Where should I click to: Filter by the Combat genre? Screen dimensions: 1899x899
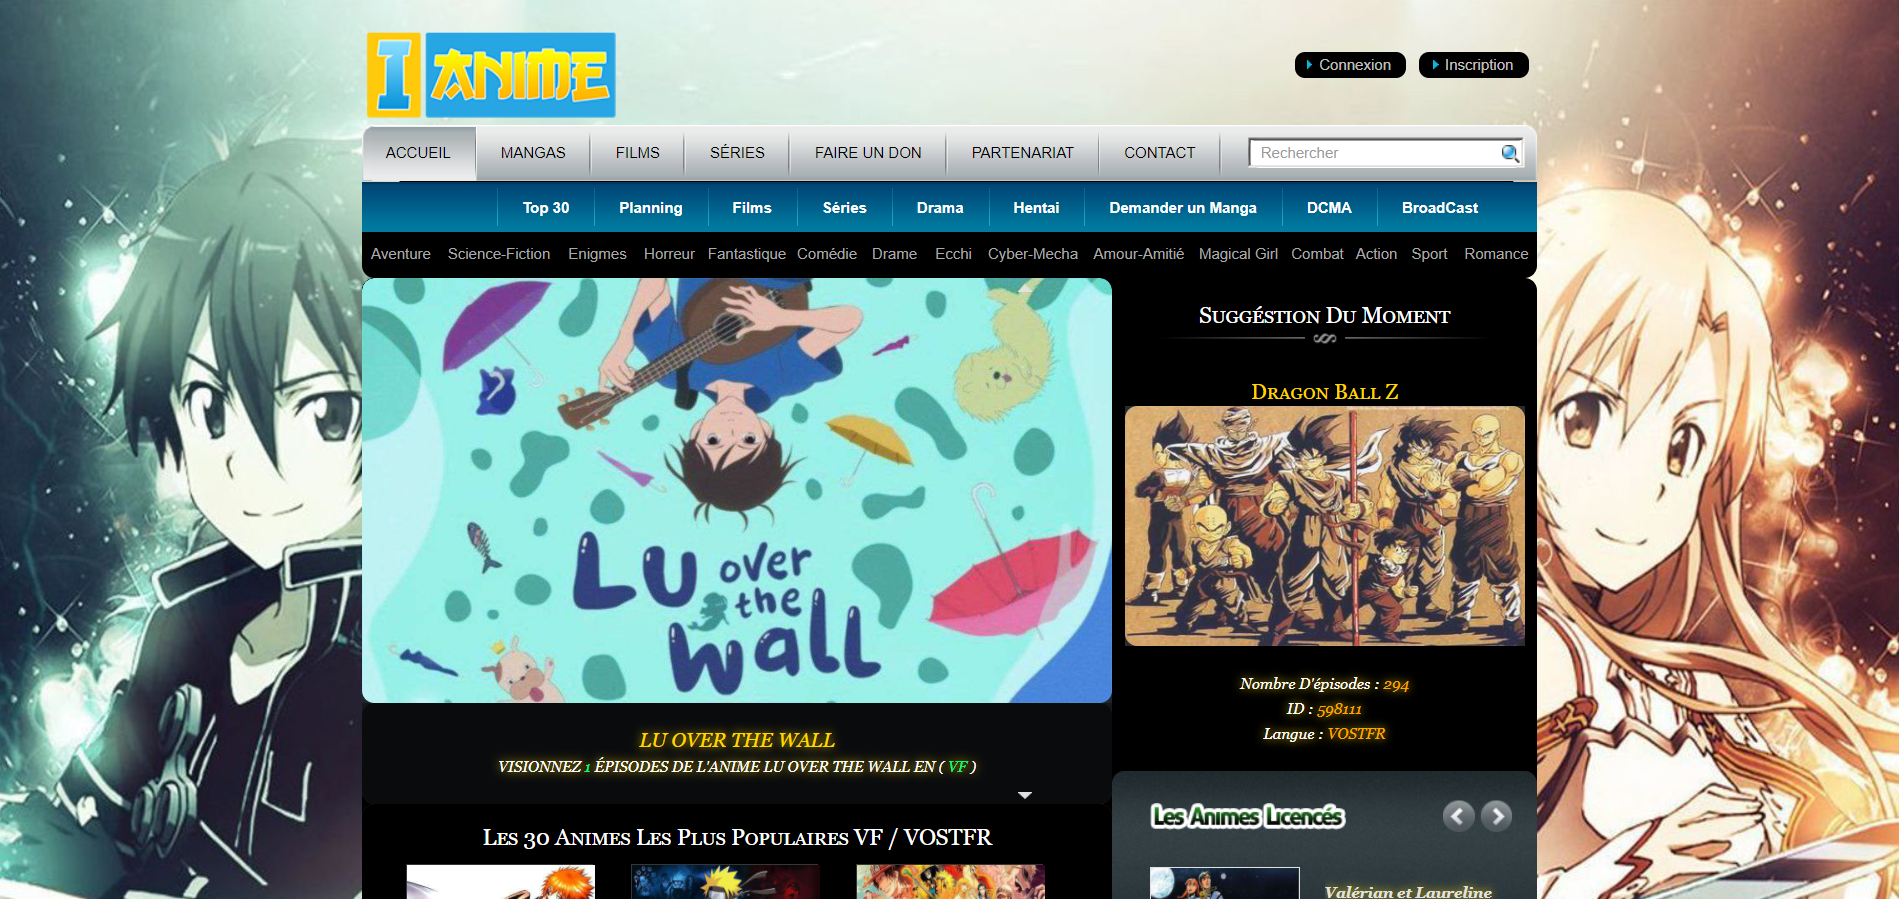1317,254
